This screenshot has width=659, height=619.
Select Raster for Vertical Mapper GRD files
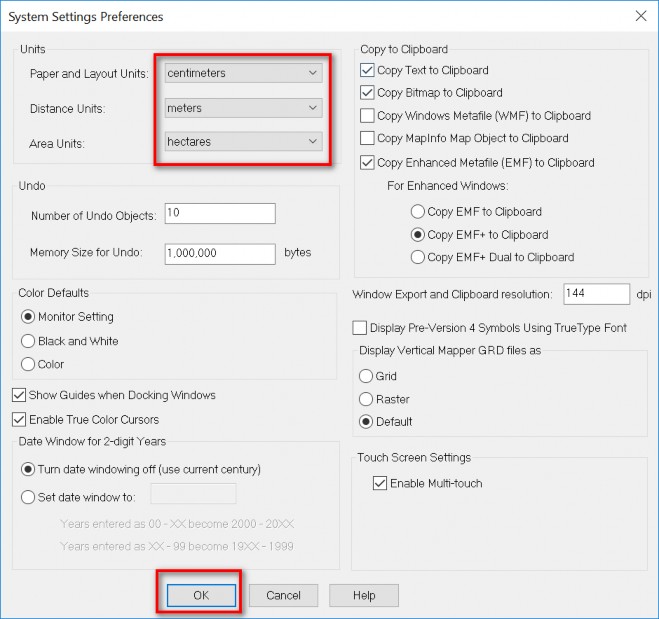[366, 399]
